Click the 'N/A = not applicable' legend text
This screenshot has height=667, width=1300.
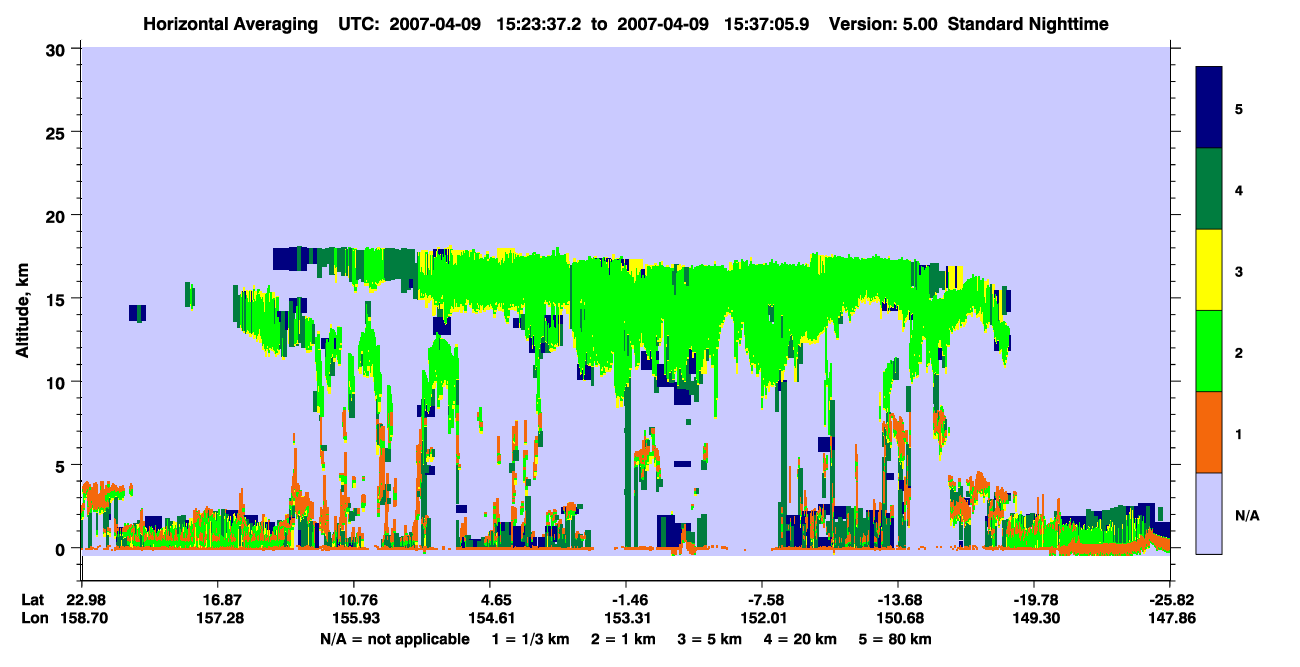[x=394, y=639]
